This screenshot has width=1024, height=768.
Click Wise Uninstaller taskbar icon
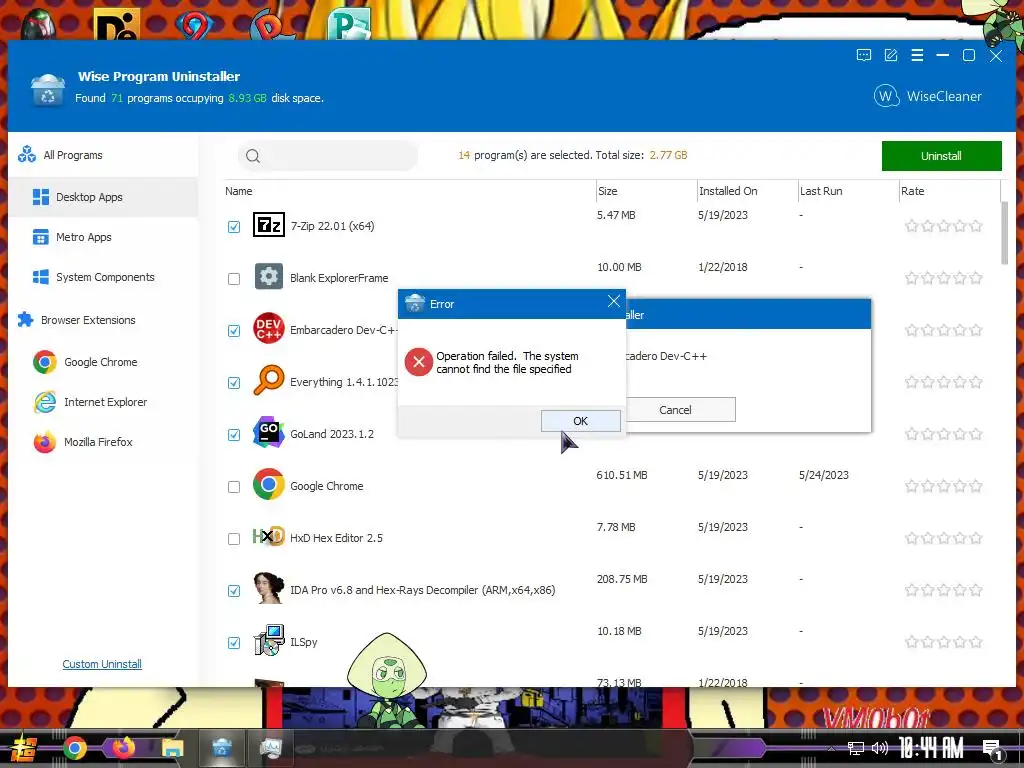222,748
